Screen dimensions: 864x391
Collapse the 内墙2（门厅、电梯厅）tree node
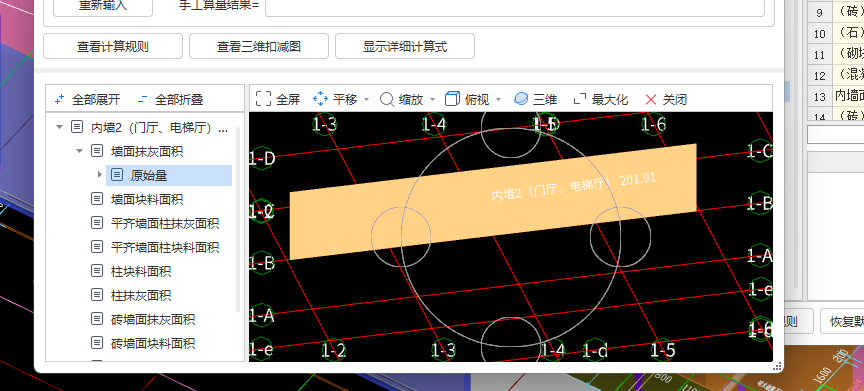click(x=60, y=128)
